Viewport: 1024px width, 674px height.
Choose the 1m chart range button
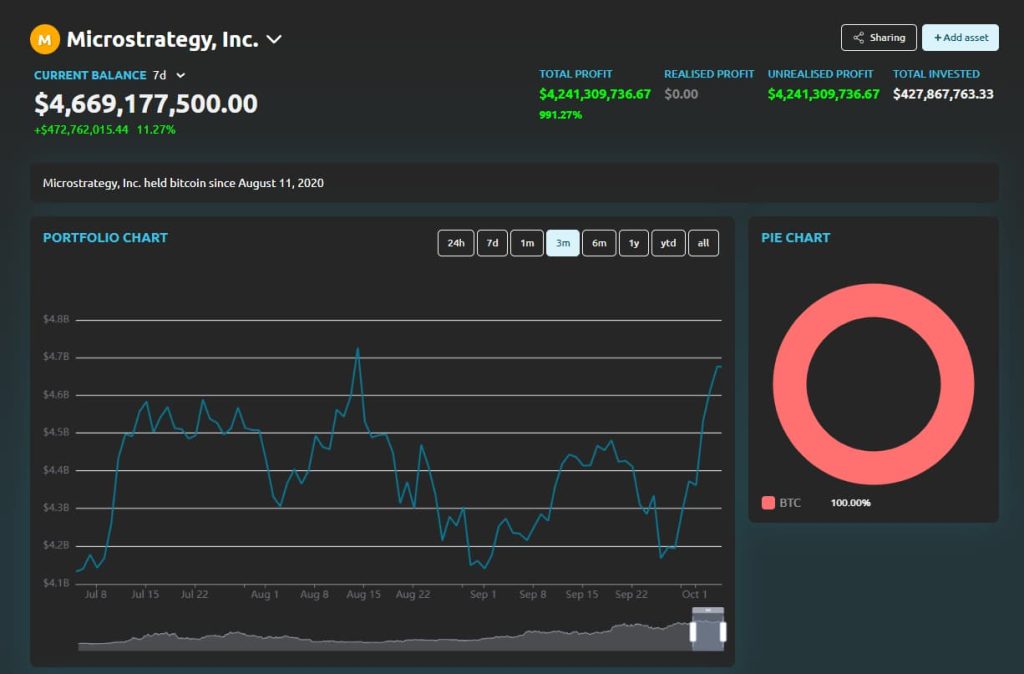pos(527,243)
